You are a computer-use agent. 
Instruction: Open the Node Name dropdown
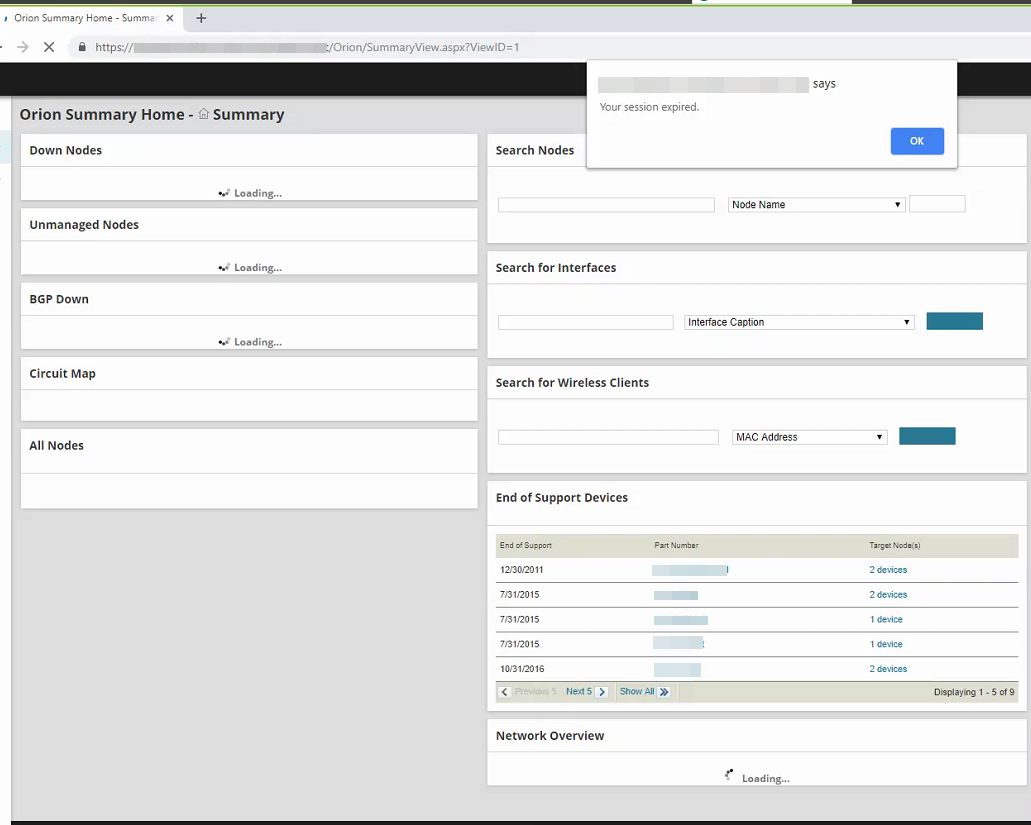816,204
